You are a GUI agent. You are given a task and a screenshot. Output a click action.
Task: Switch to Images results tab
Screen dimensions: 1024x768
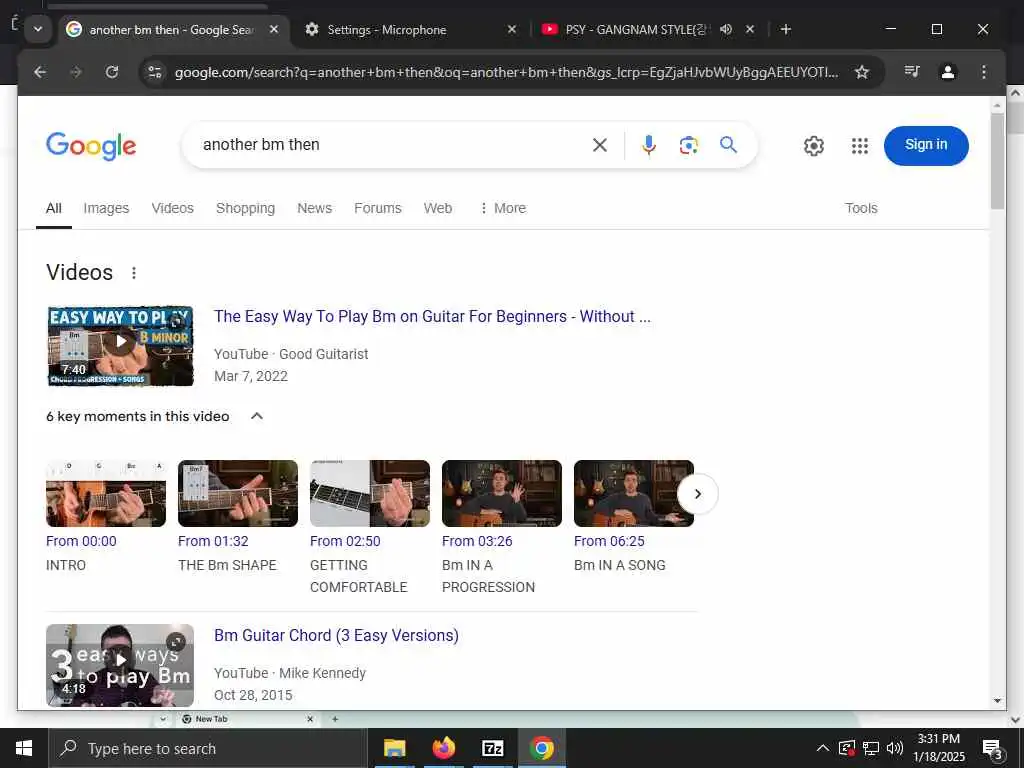pyautogui.click(x=106, y=208)
